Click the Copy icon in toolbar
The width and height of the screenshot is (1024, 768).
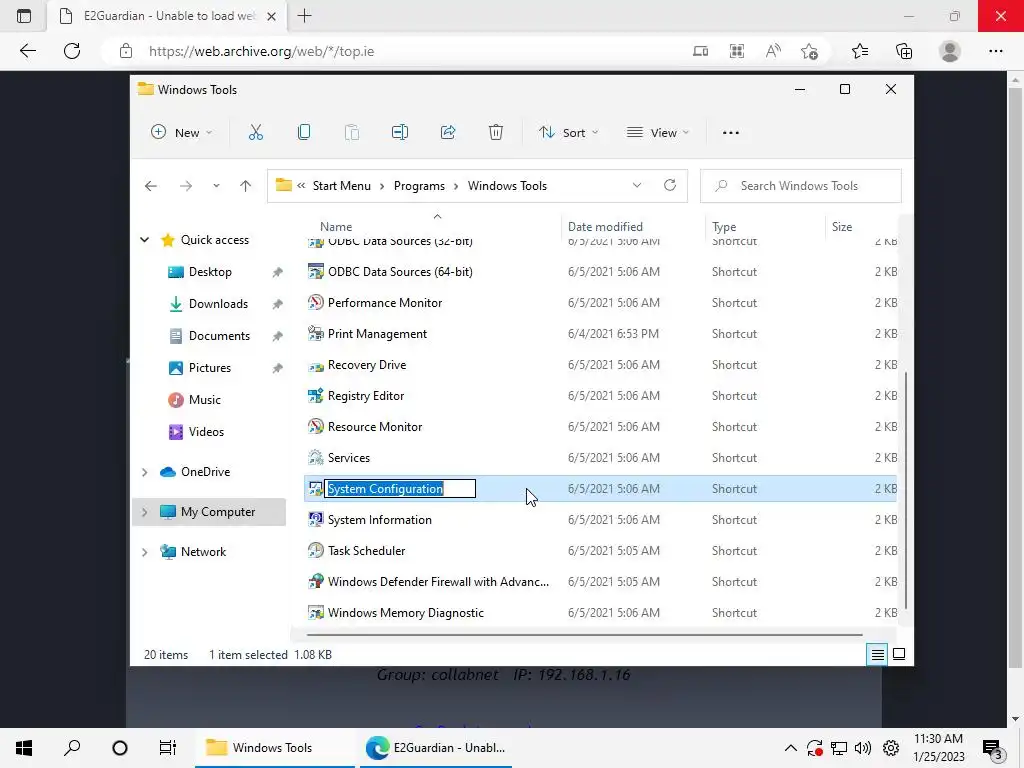pos(304,133)
